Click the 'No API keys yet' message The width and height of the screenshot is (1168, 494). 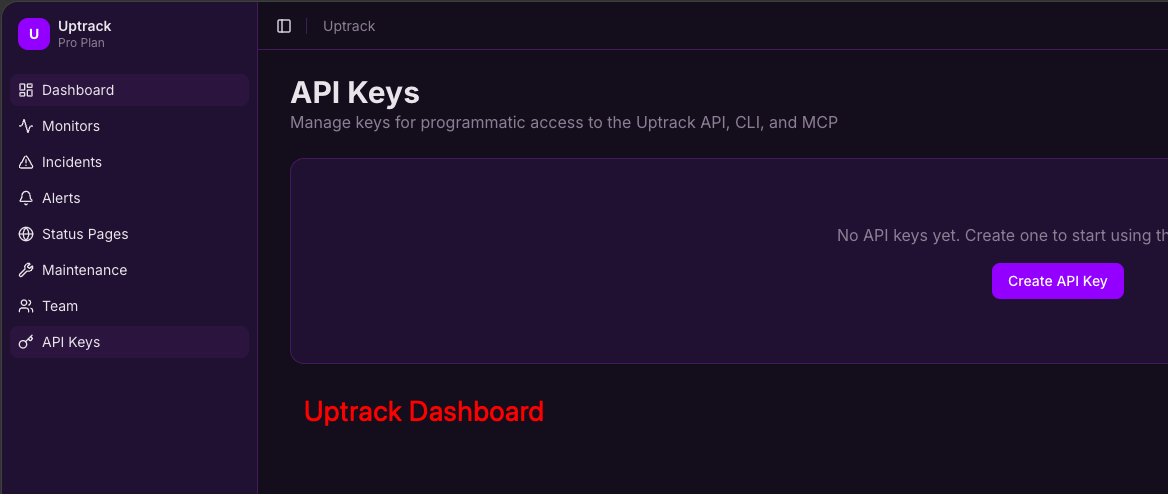(1000, 235)
